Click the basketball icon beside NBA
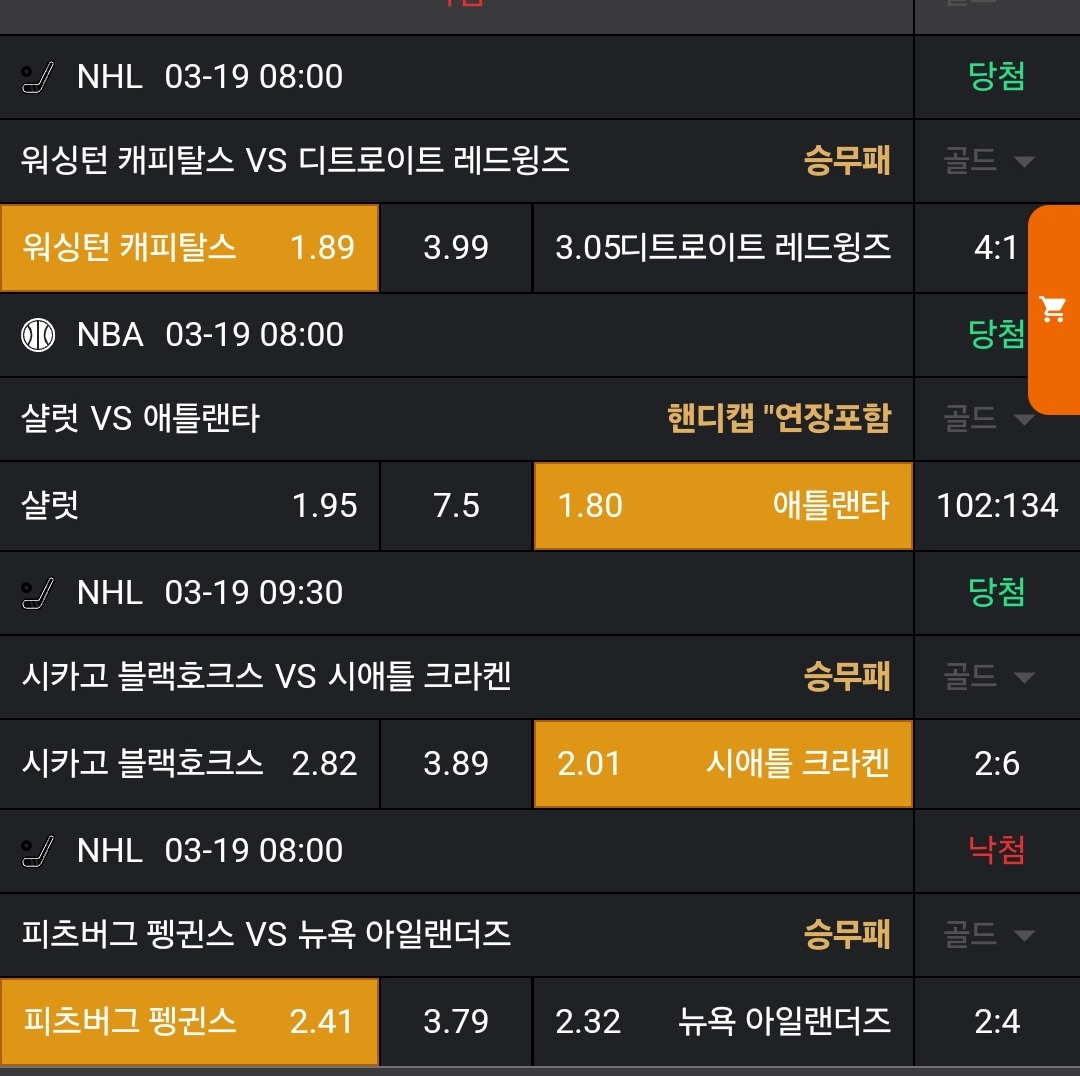The image size is (1080, 1076). pyautogui.click(x=38, y=335)
